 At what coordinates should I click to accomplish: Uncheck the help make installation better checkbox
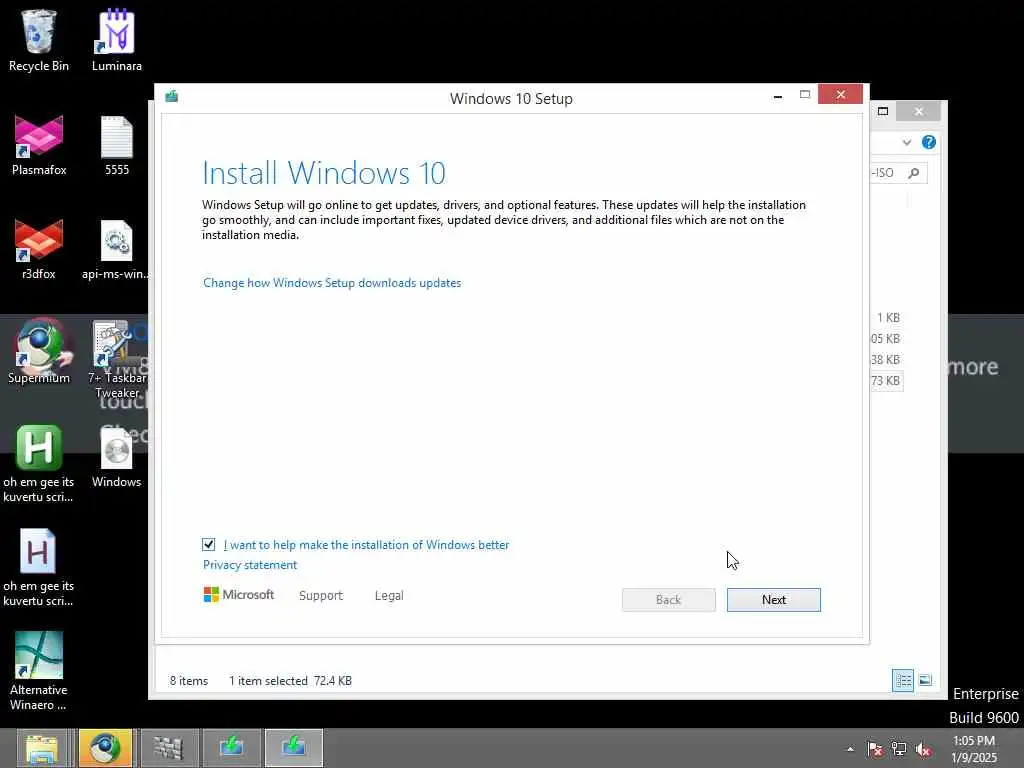pyautogui.click(x=208, y=544)
